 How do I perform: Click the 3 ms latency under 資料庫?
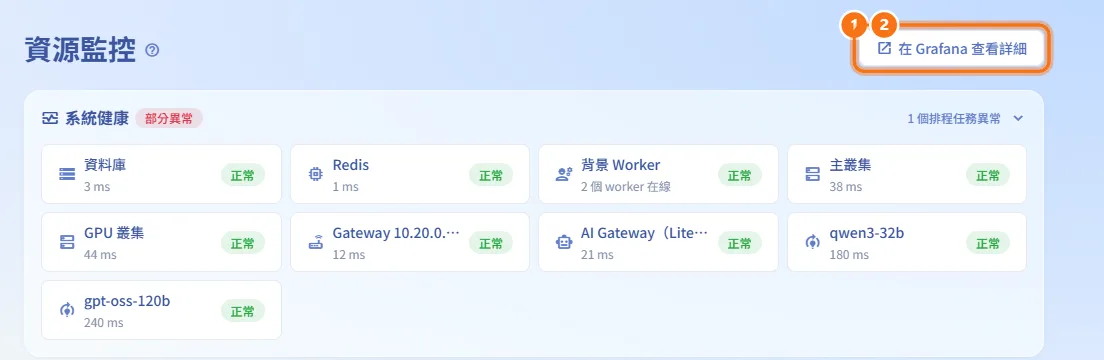pos(97,187)
